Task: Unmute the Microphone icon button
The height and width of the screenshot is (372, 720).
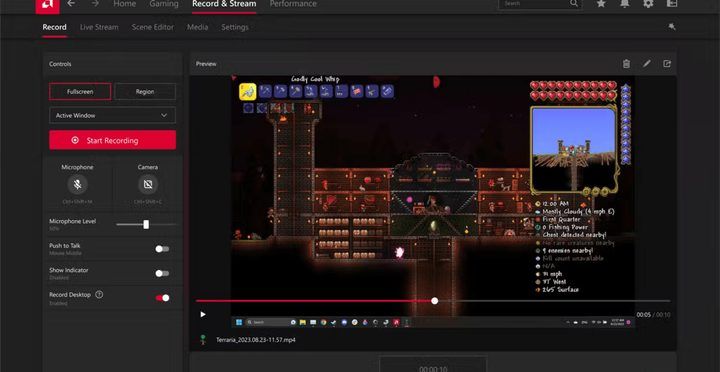Action: tap(78, 184)
